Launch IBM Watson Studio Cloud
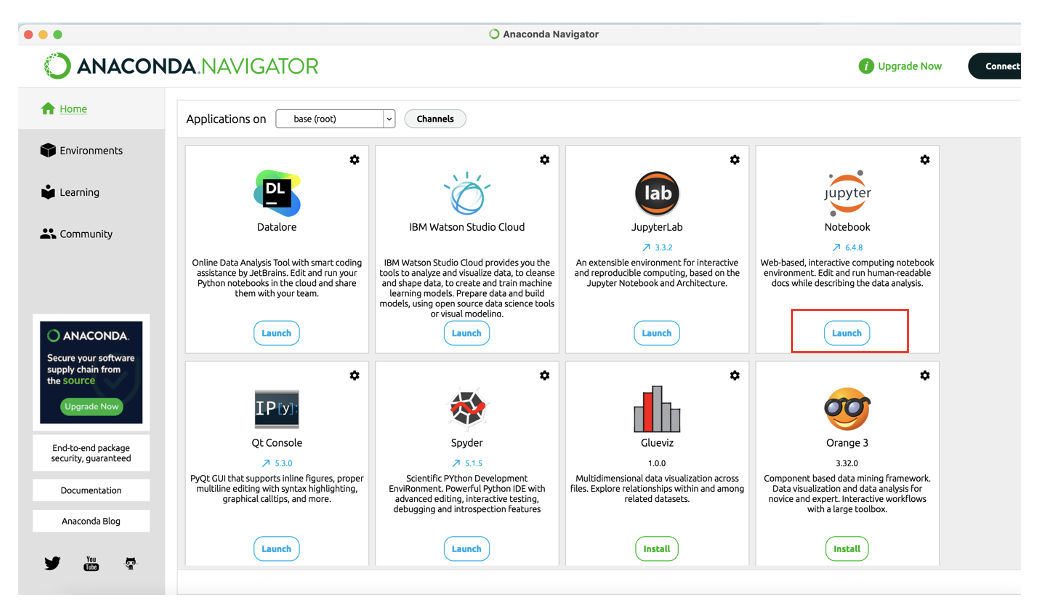This screenshot has height=606, width=1052. (467, 333)
